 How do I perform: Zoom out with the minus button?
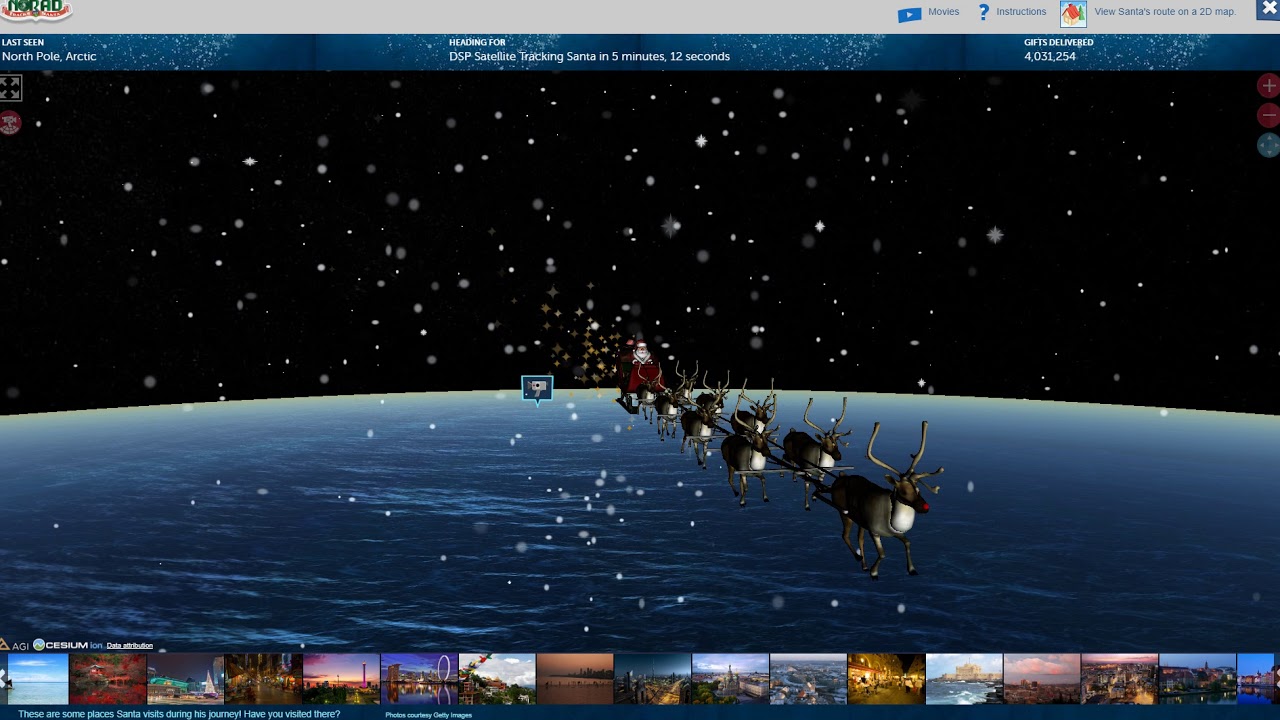1268,115
